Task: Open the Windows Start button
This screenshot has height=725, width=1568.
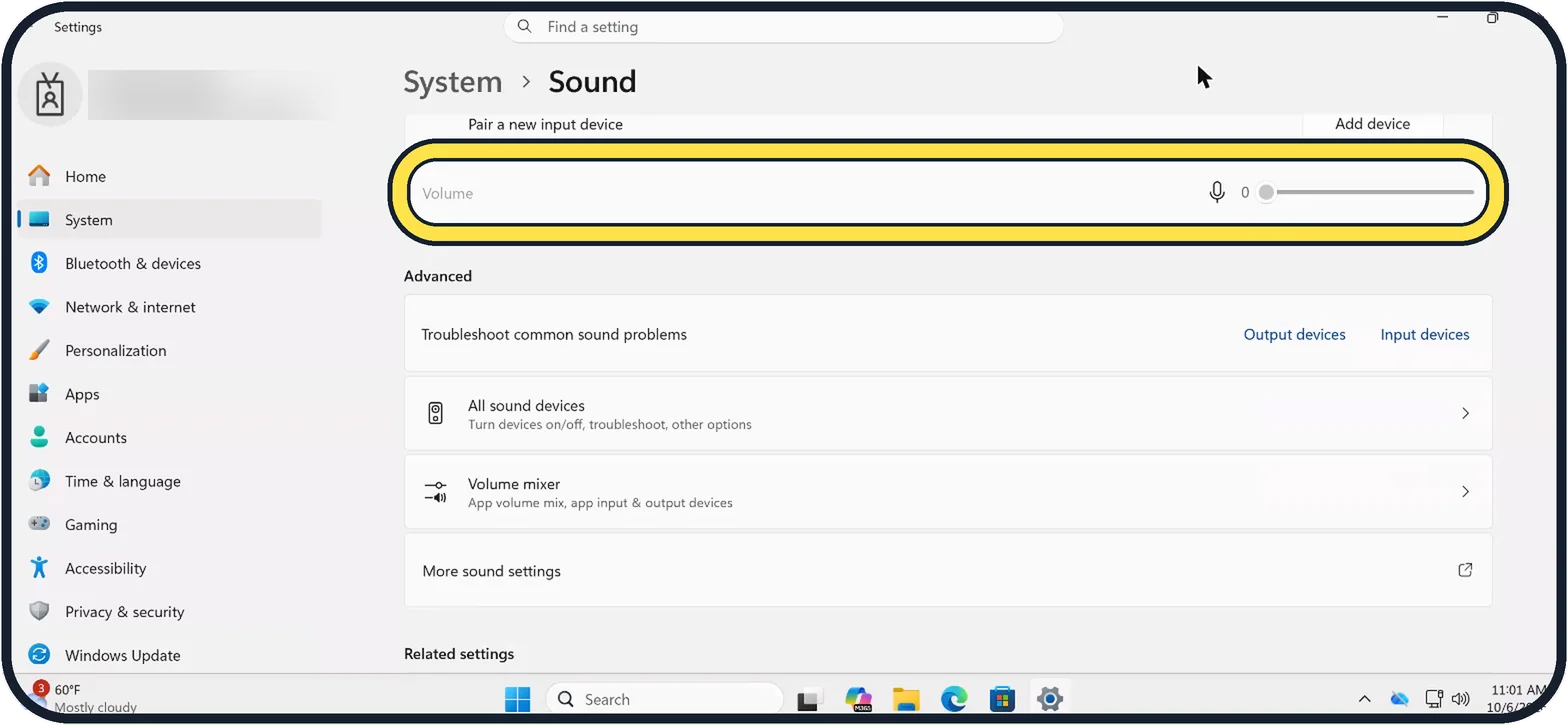Action: pyautogui.click(x=518, y=699)
